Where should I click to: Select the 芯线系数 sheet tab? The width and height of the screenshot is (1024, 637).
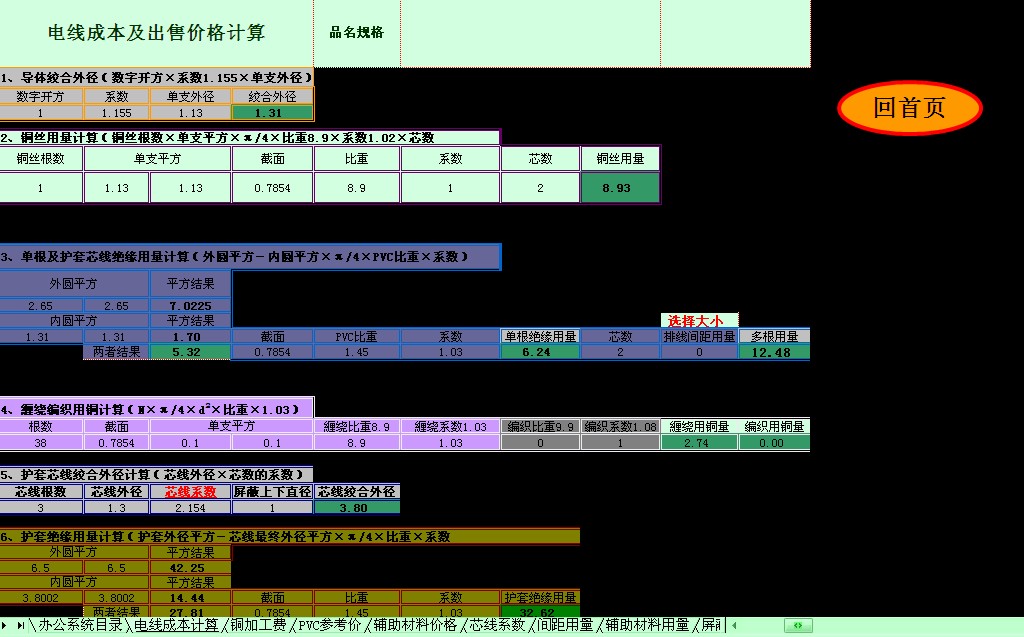[x=497, y=626]
